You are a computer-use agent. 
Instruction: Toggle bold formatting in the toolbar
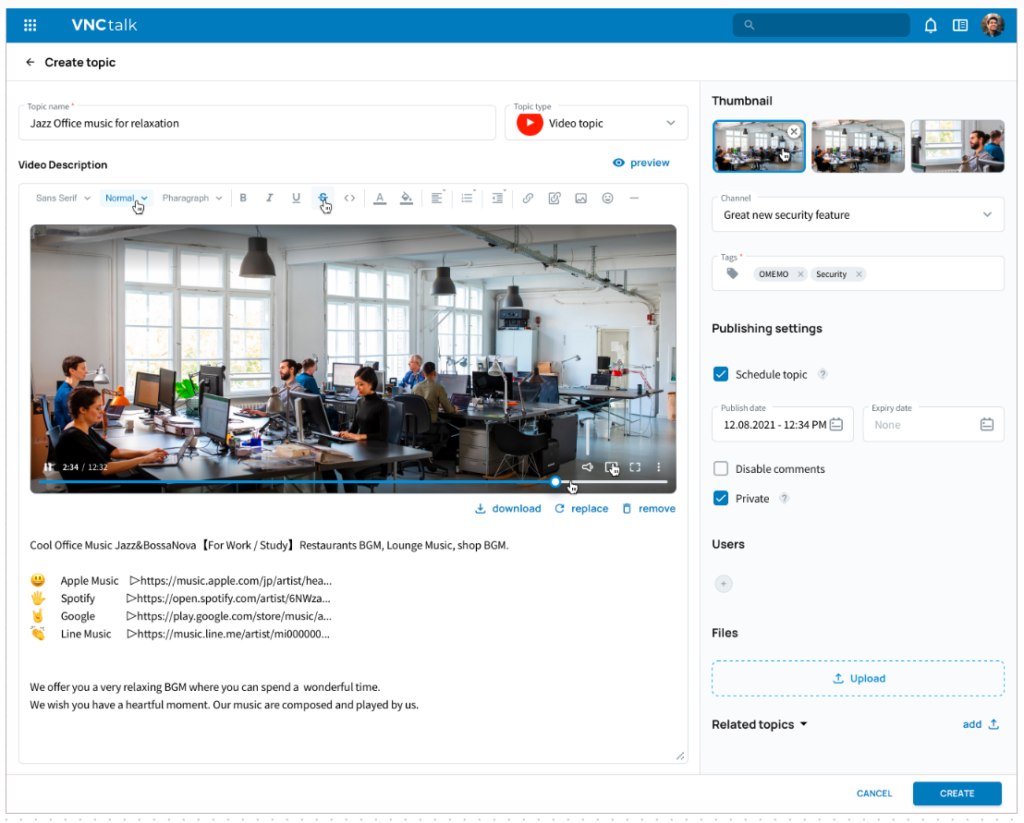point(243,198)
